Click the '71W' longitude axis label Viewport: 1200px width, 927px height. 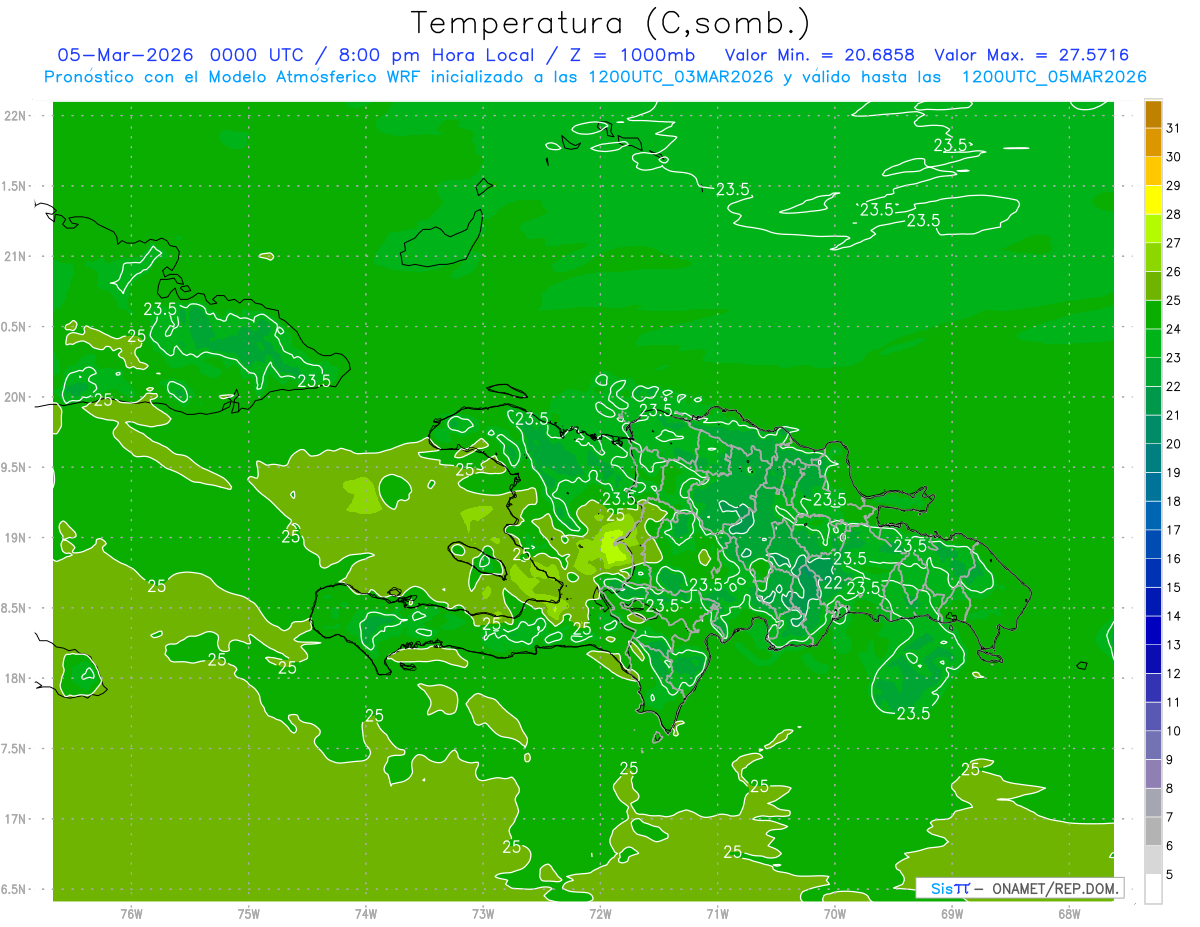[x=718, y=913]
